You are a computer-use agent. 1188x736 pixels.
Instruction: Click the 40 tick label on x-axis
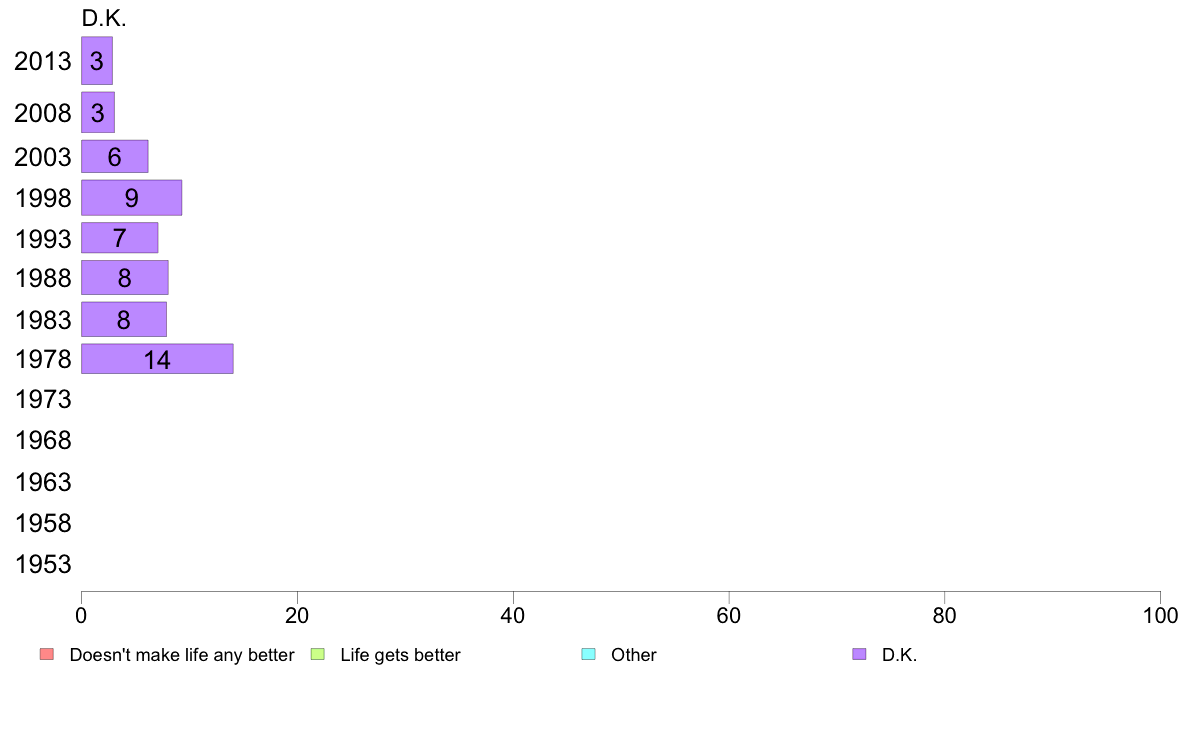pos(513,615)
